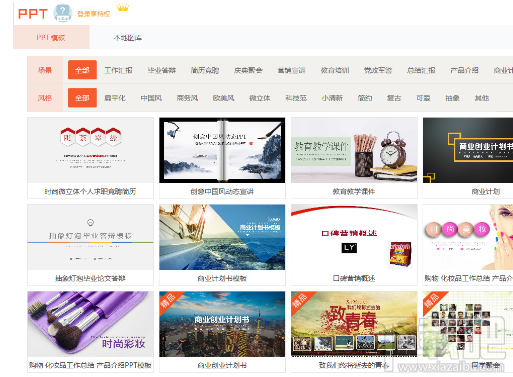Viewport: 513px width, 377px height.
Task: Choose the 党政军警 scene category
Action: click(x=378, y=70)
